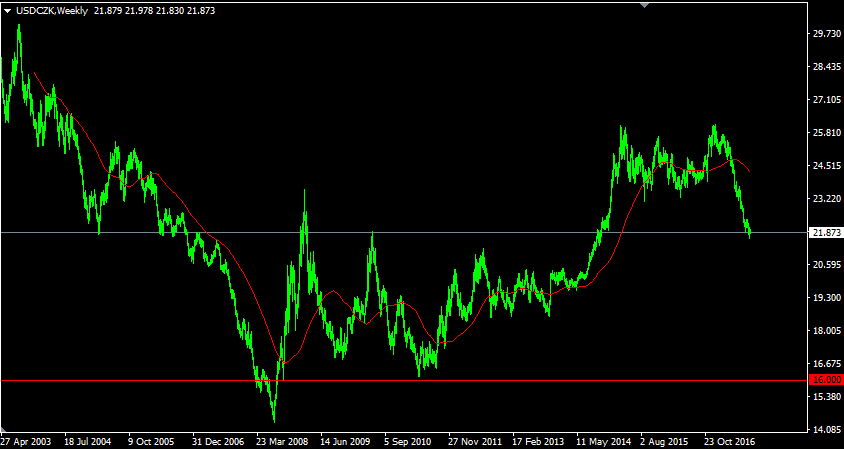Click the 28.435 price scale label
The height and width of the screenshot is (449, 844).
[x=826, y=66]
